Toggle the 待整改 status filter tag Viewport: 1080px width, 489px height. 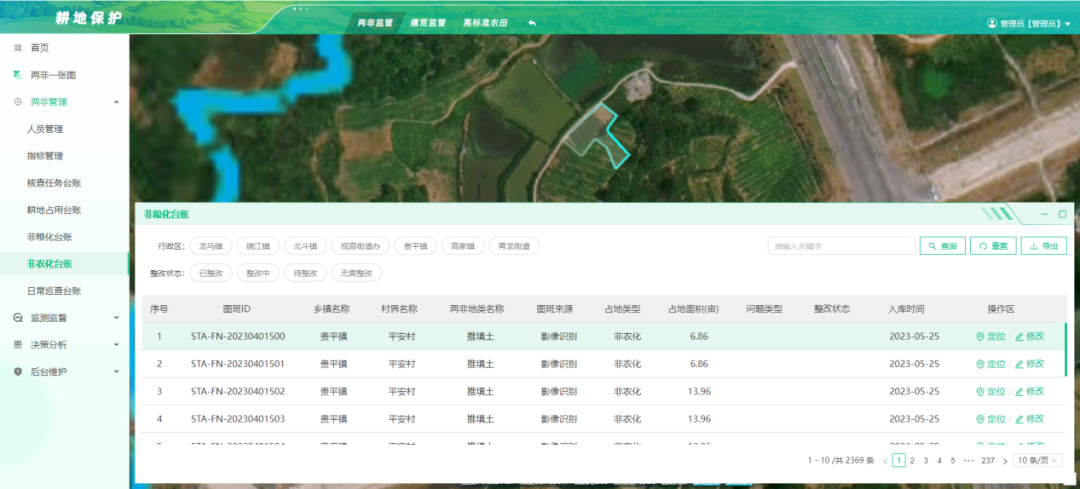[304, 273]
